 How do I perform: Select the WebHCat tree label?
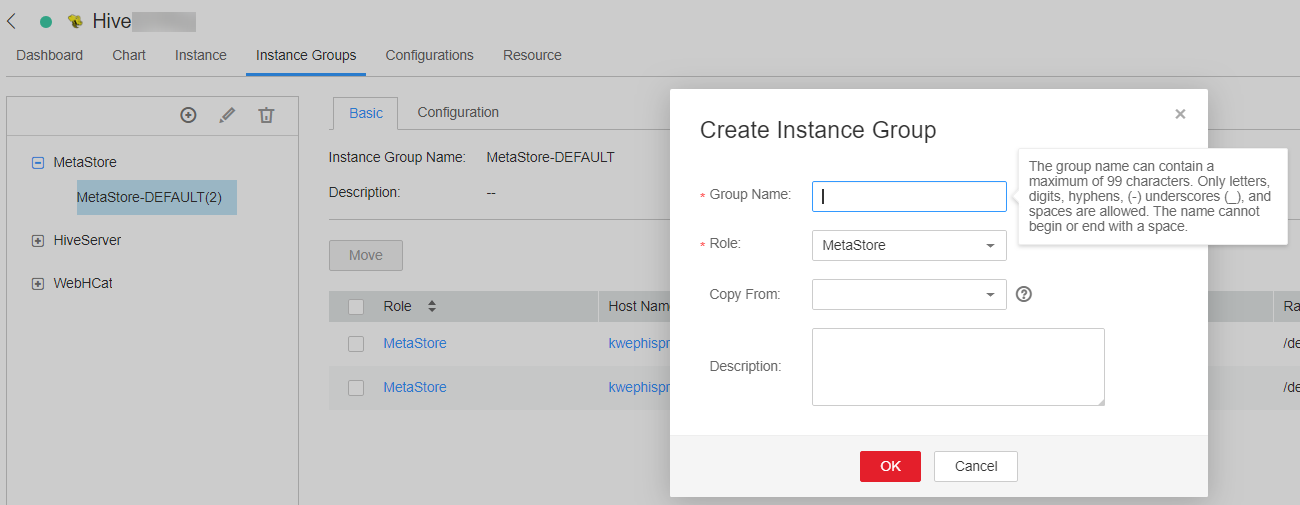click(x=83, y=284)
